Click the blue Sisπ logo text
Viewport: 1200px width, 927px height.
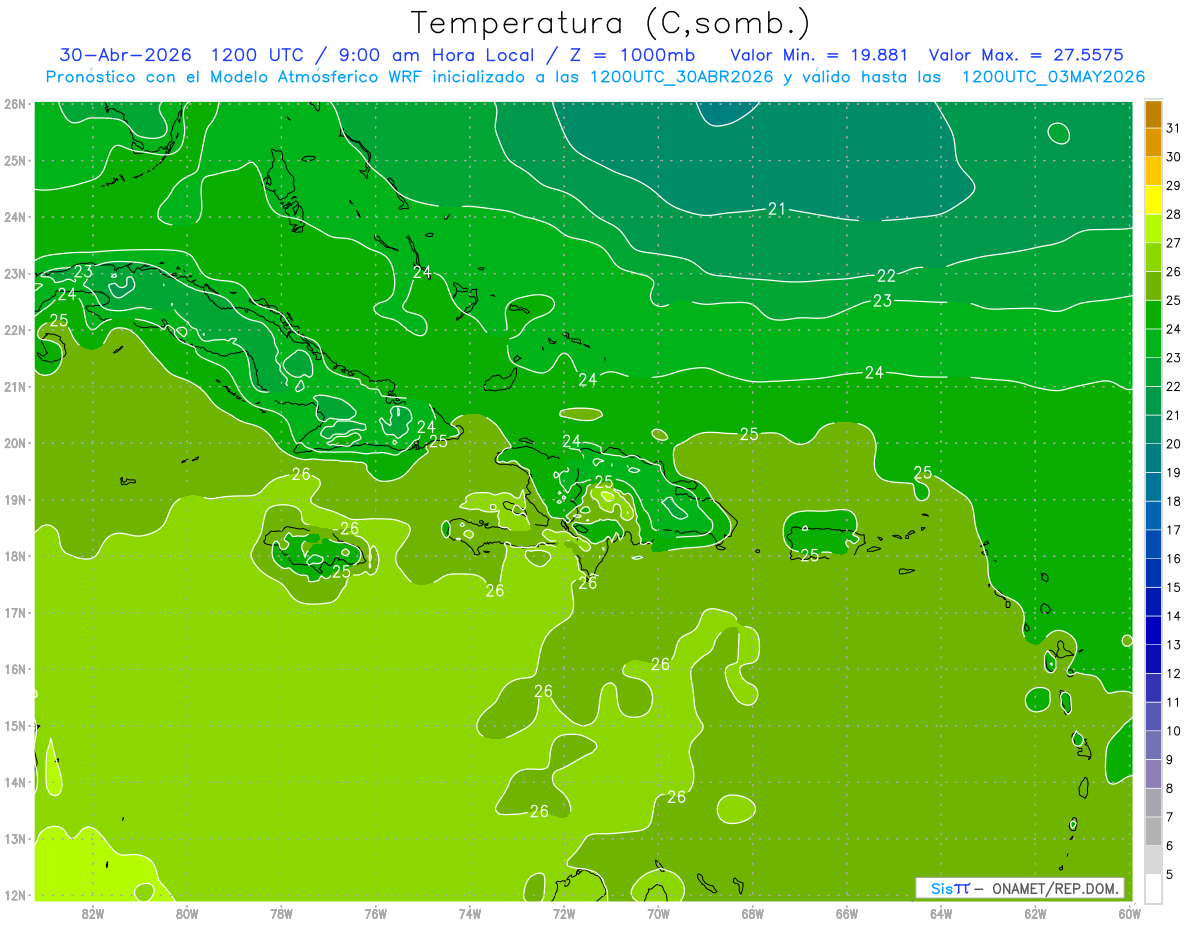(x=950, y=888)
